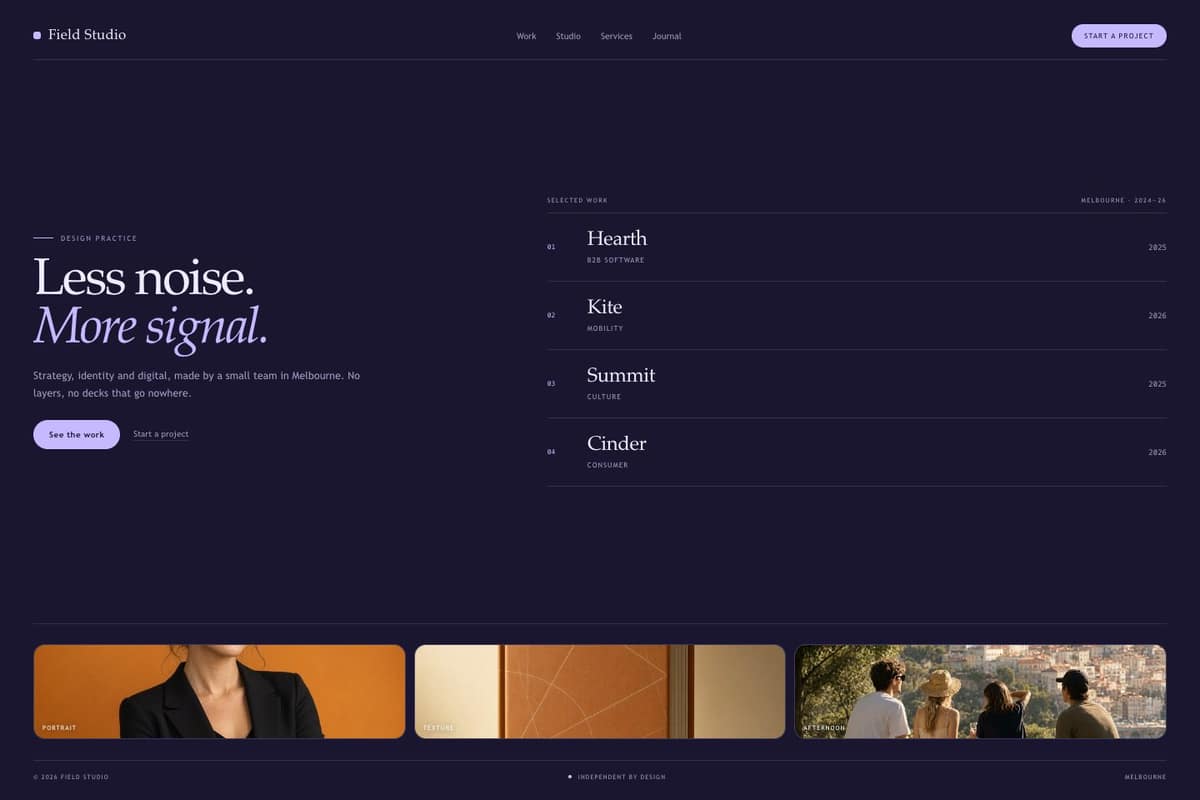Click the Texture thumbnail image

pos(600,691)
